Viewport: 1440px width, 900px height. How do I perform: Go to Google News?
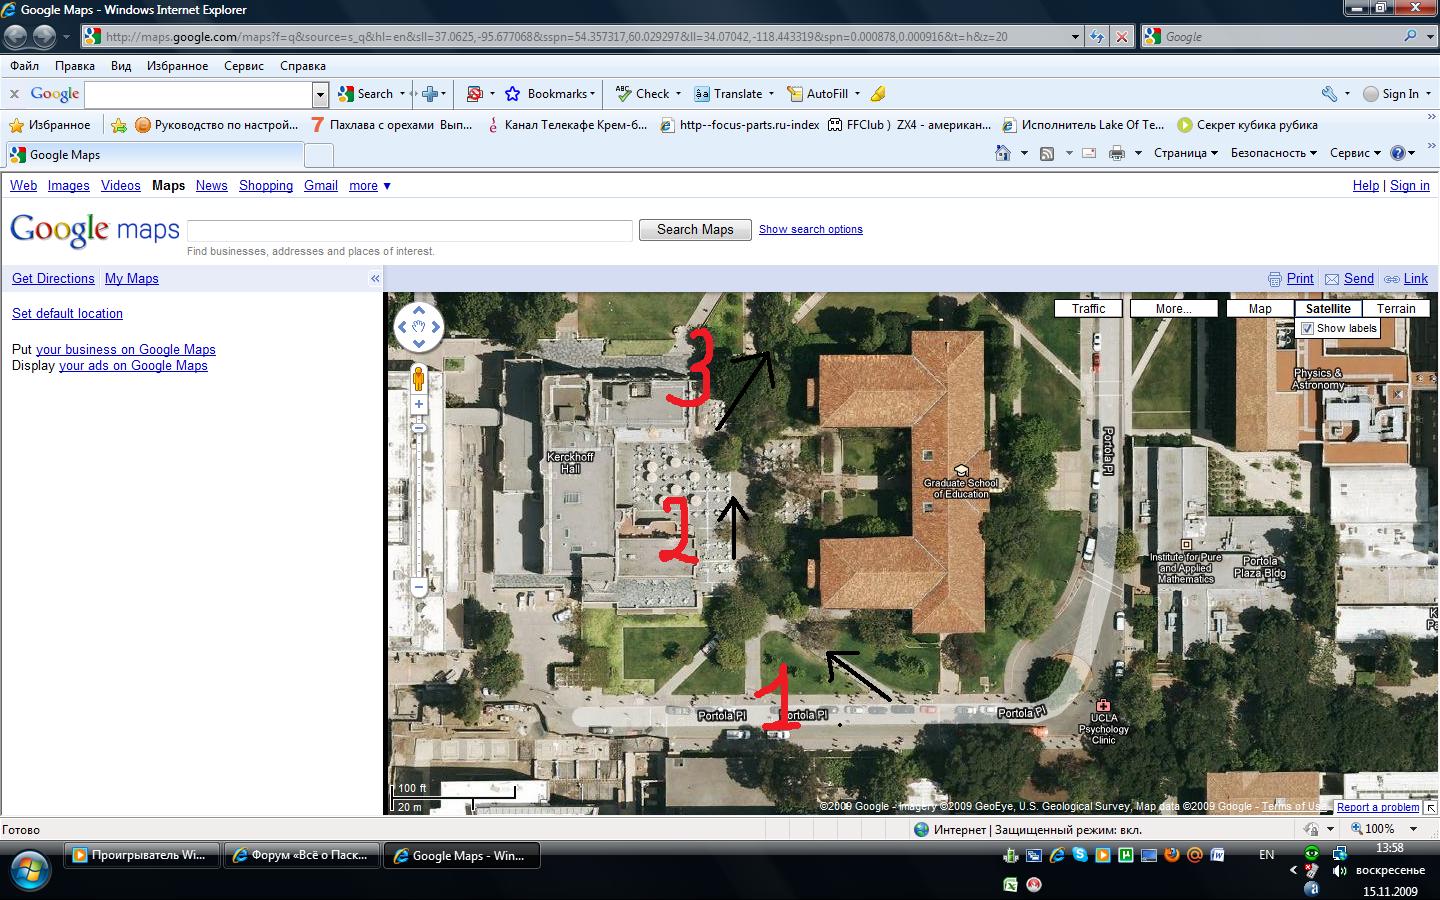[x=211, y=186]
